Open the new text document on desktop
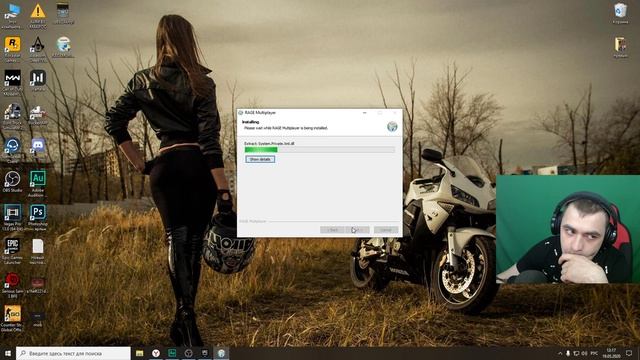Screen dimensions: 640x360 click(38, 251)
